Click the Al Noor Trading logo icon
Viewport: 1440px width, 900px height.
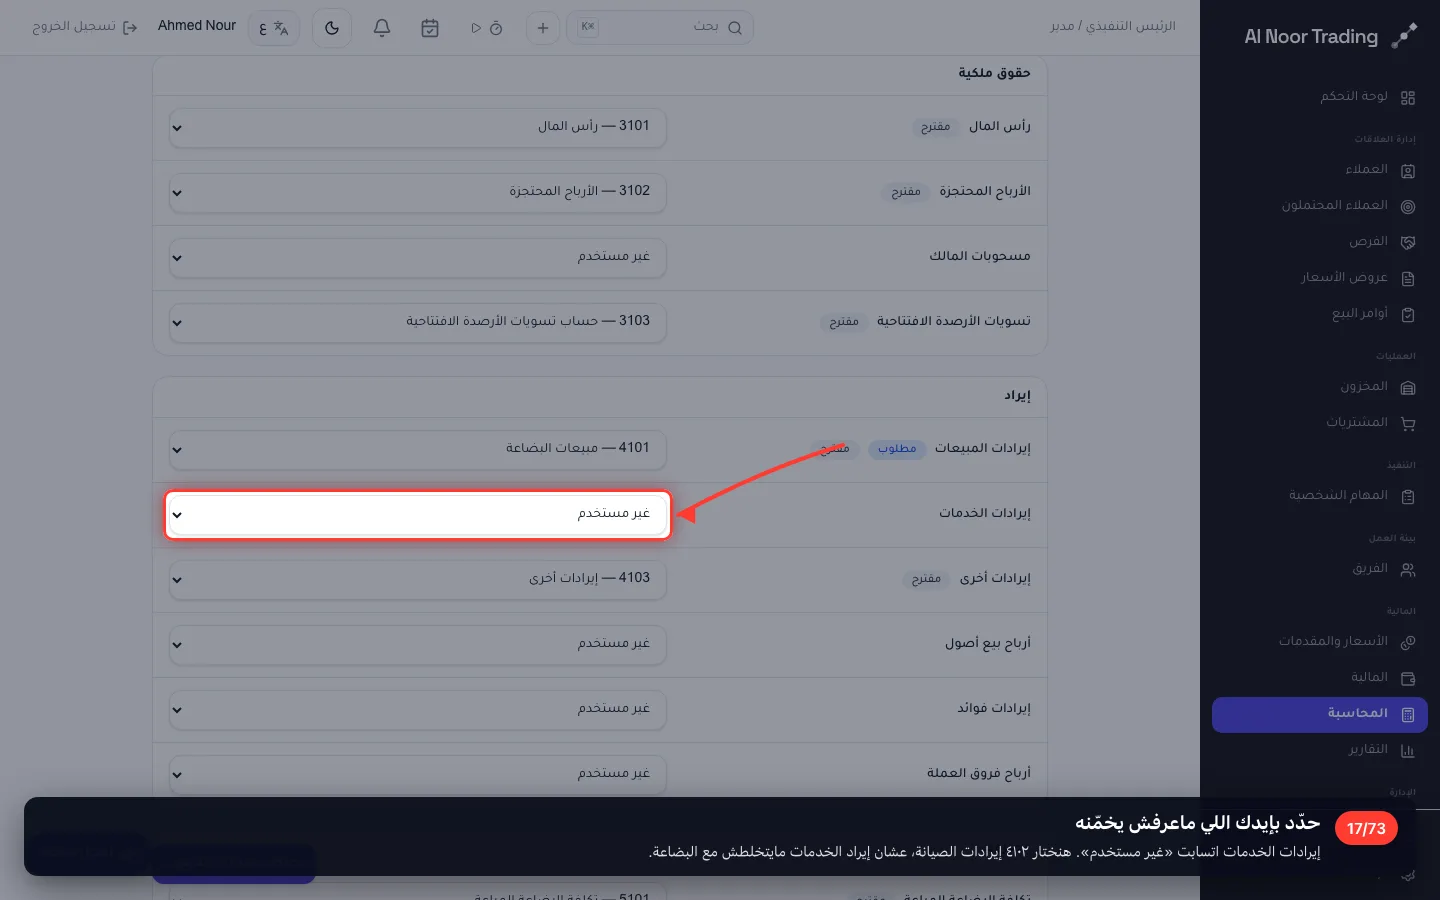1404,36
